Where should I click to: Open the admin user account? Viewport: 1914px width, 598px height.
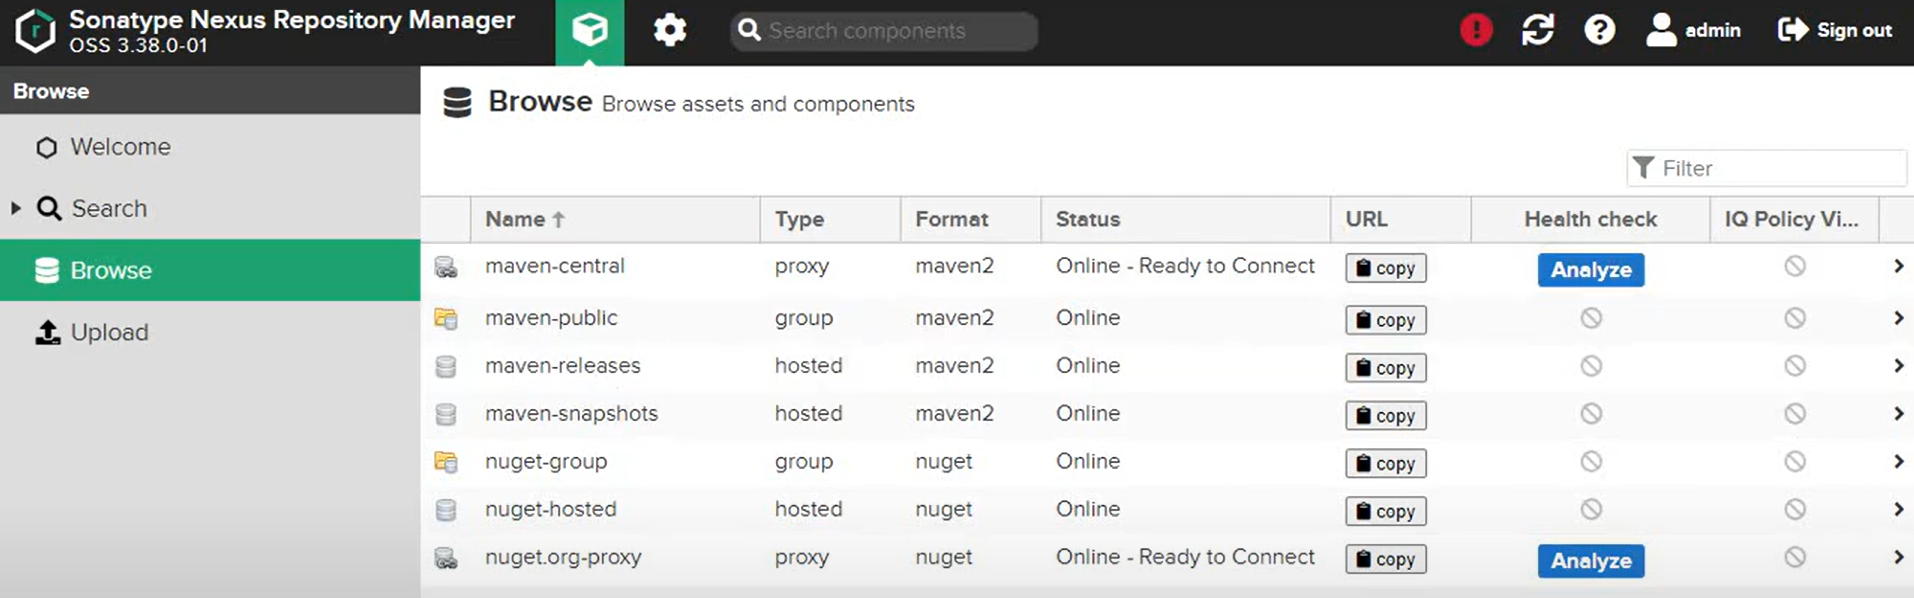pyautogui.click(x=1694, y=30)
